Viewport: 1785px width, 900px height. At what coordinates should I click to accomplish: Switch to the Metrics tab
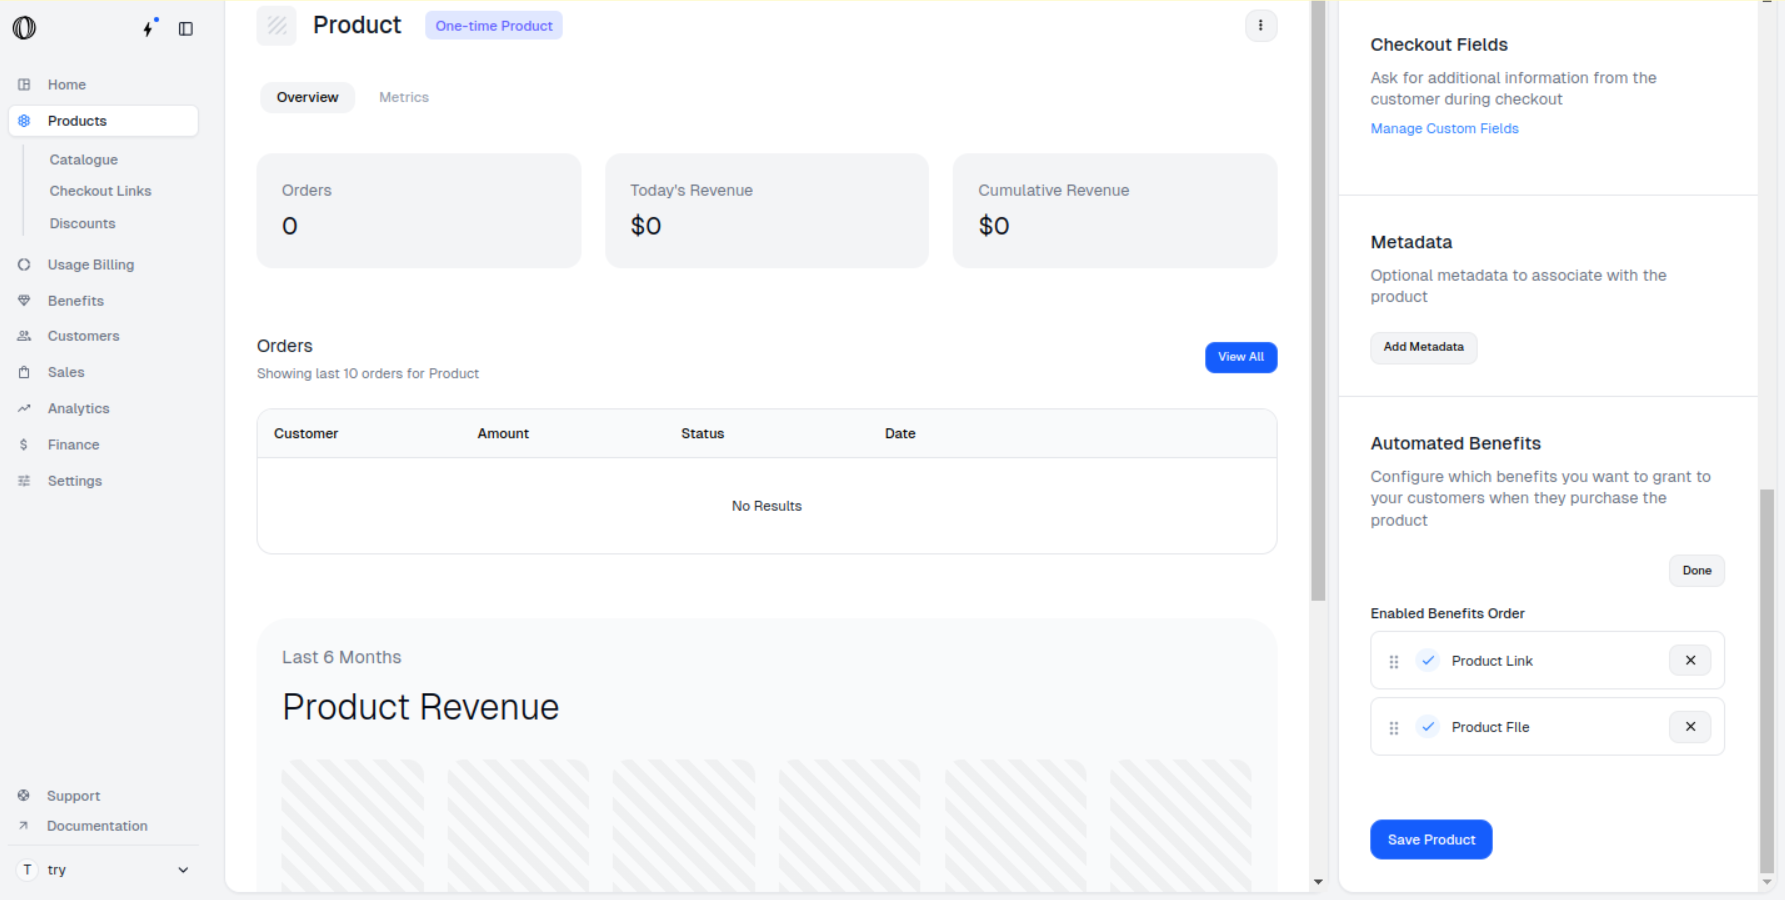point(403,97)
